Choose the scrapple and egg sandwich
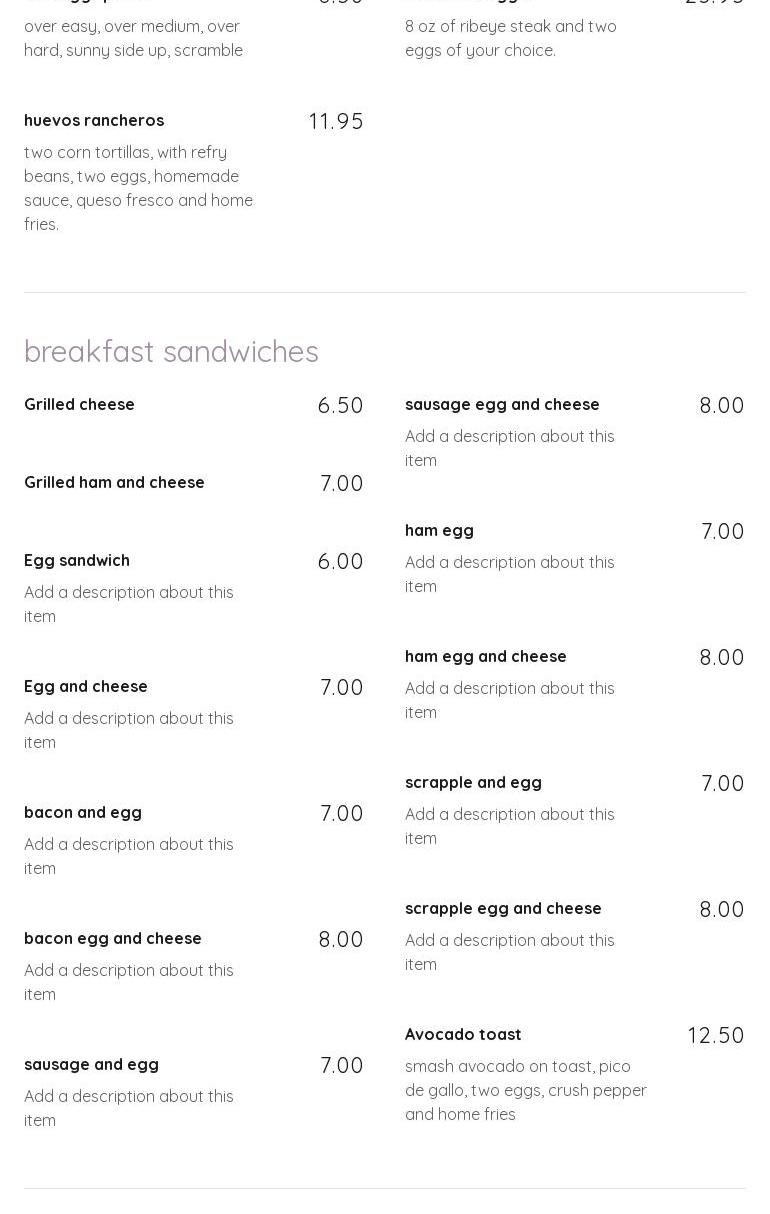The width and height of the screenshot is (770, 1214). pos(473,782)
